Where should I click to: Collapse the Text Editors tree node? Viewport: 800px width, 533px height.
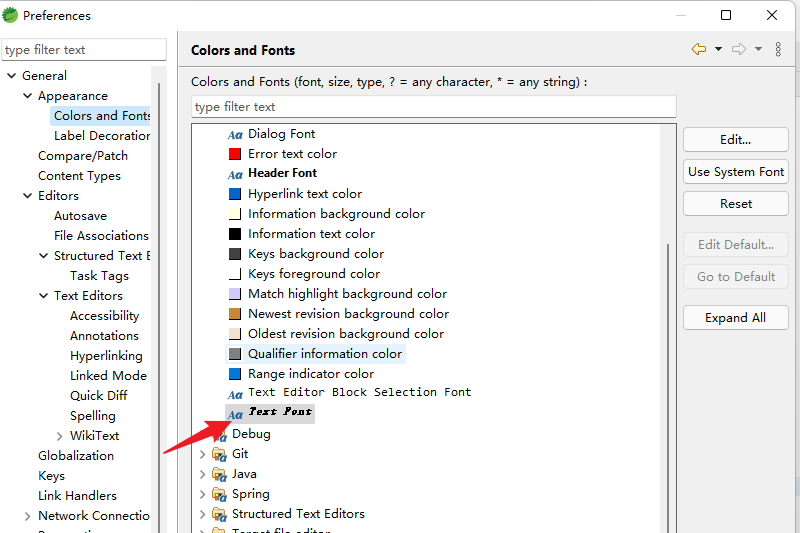(43, 296)
